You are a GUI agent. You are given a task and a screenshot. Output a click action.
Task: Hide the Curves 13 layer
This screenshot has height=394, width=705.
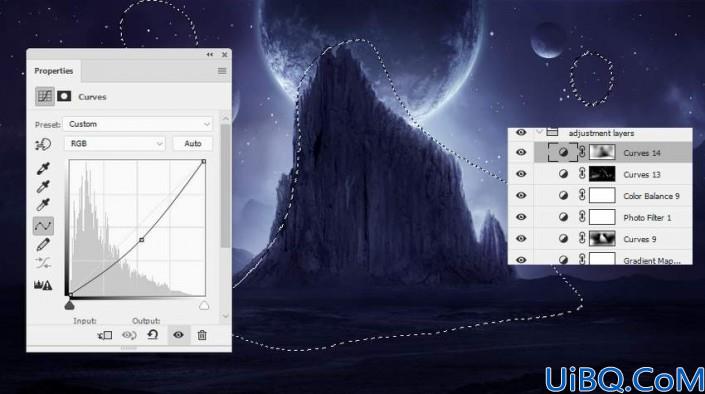[521, 174]
